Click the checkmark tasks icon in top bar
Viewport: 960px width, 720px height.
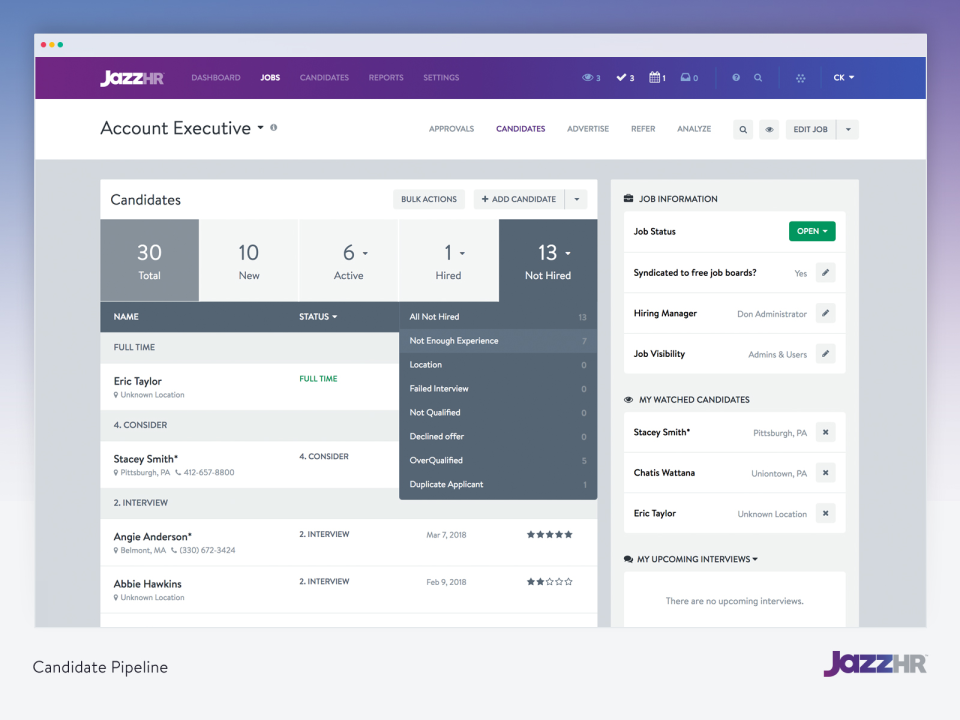(x=621, y=77)
